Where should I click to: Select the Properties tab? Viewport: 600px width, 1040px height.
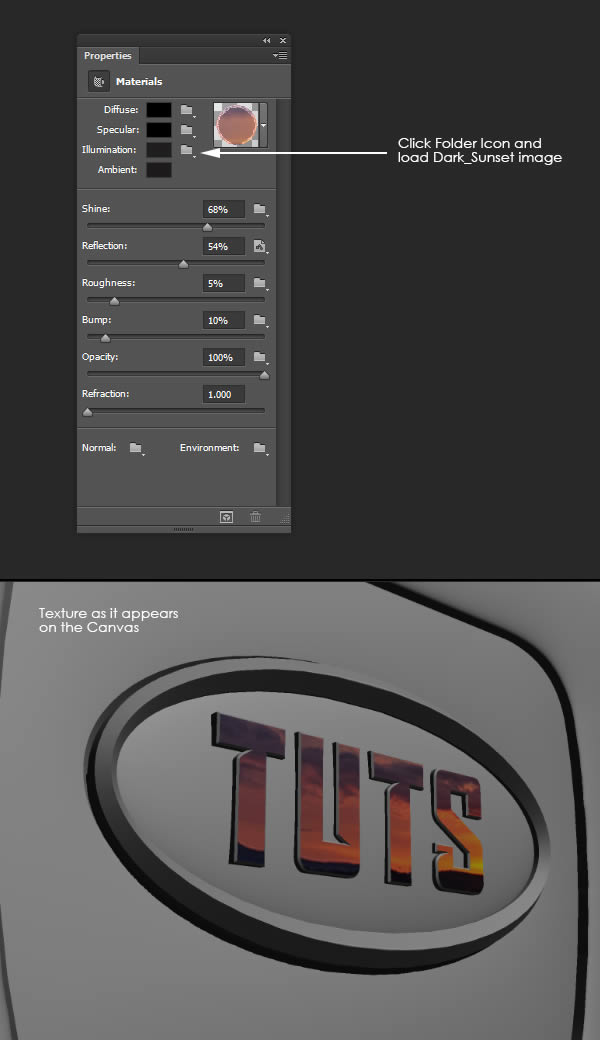point(108,56)
